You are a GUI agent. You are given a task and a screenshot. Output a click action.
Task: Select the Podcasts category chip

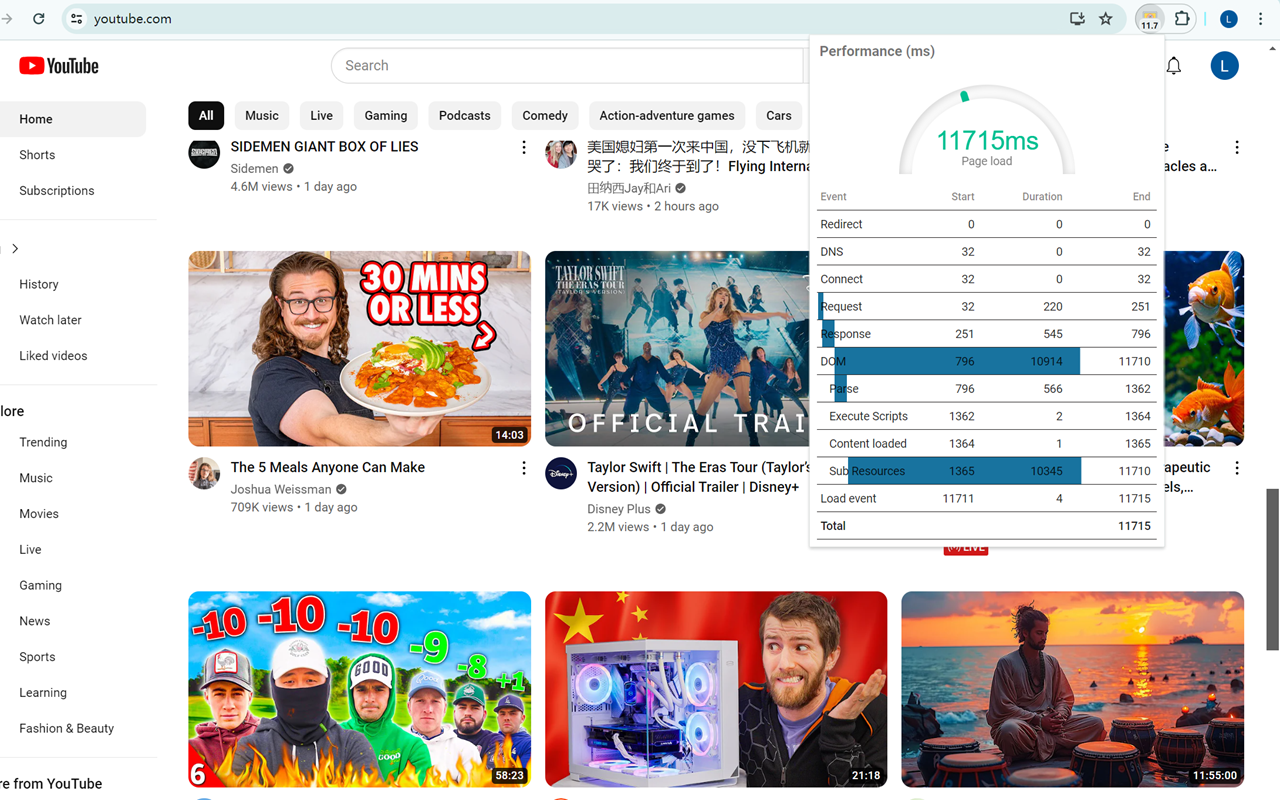tap(464, 115)
